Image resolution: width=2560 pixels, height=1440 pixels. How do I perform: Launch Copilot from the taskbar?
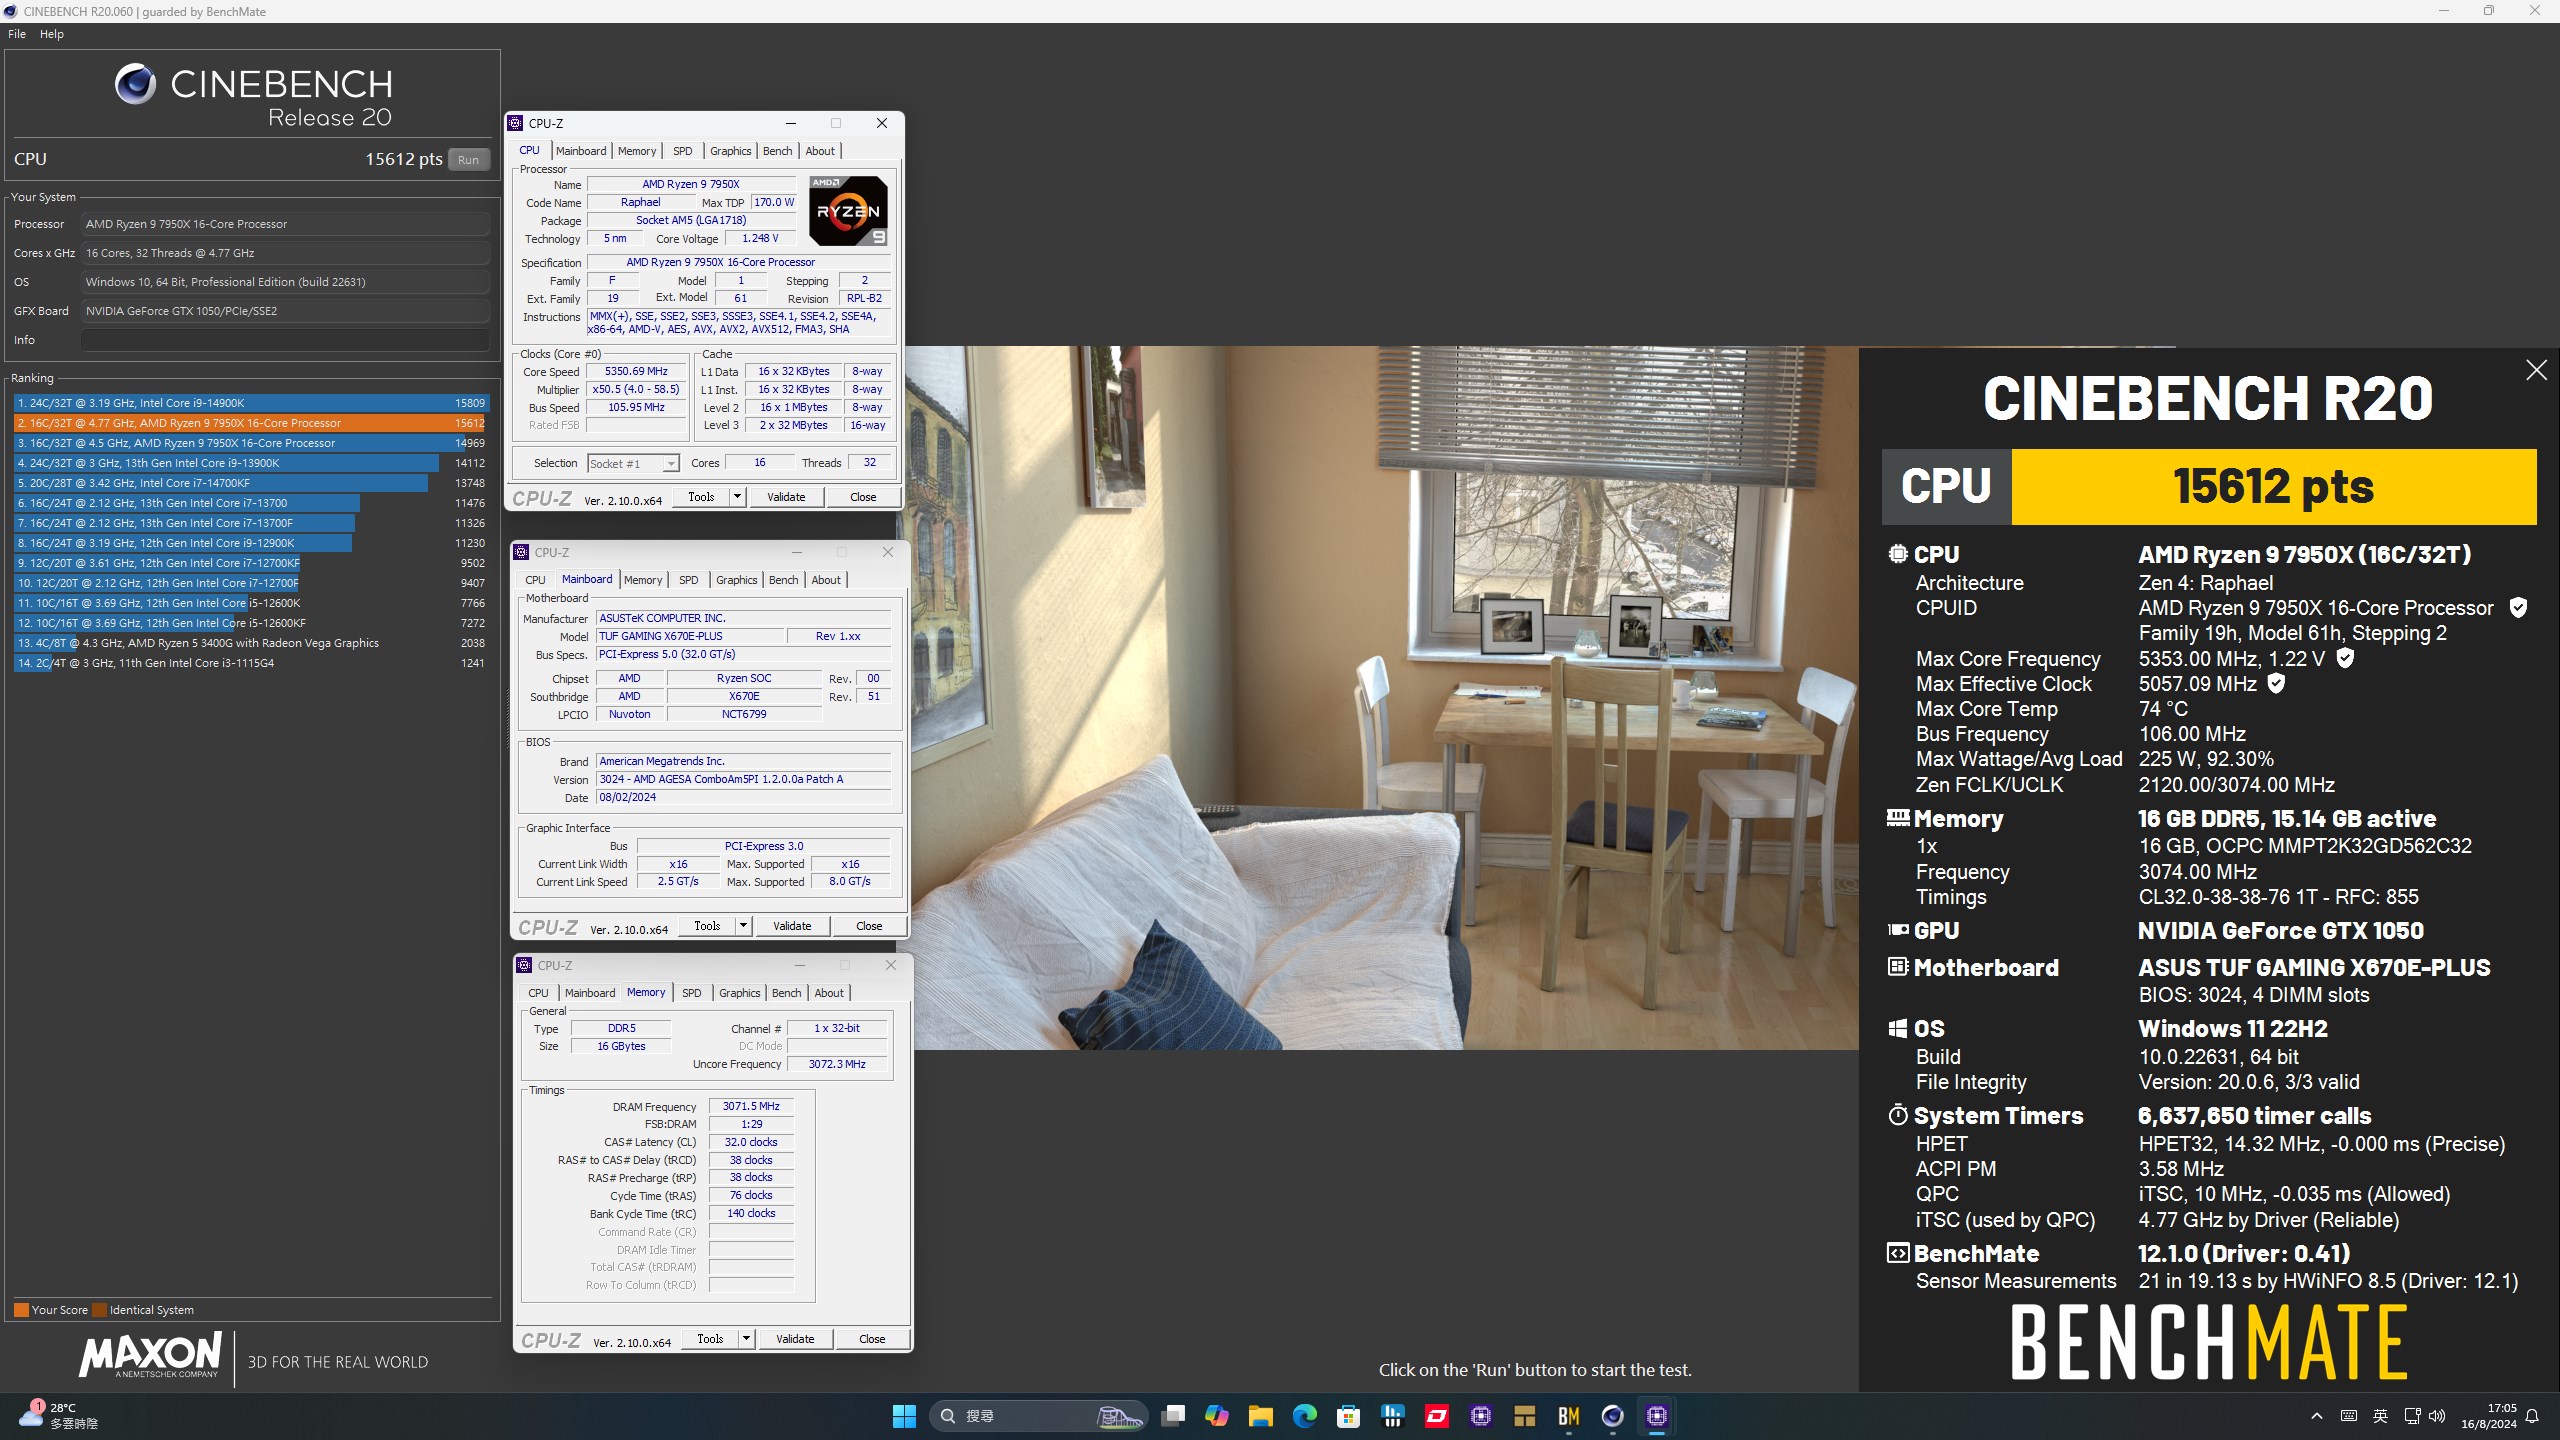pos(1217,1416)
